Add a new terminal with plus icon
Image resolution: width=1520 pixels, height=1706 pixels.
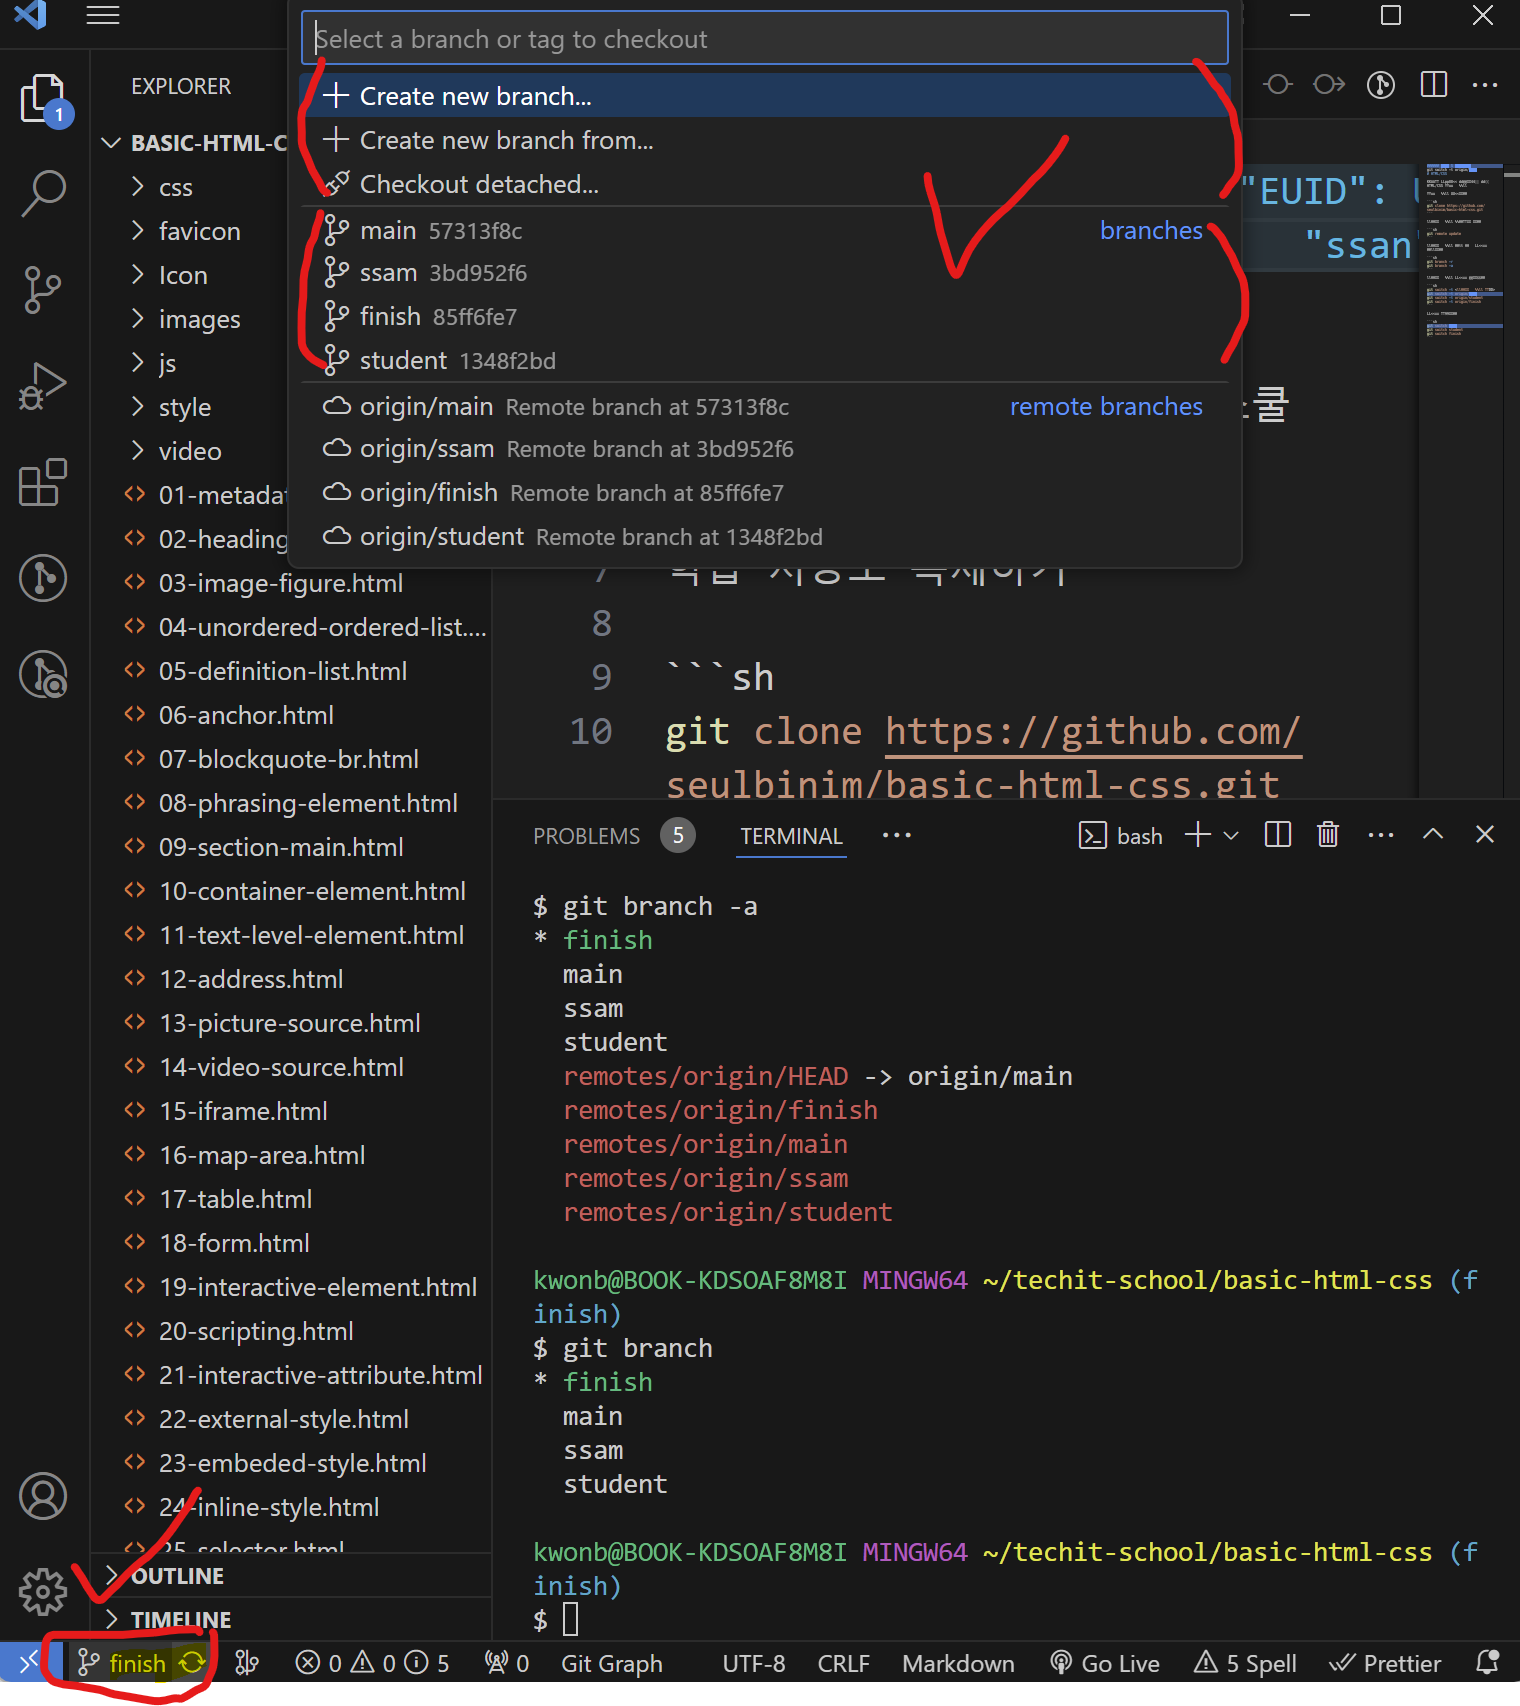[1198, 835]
